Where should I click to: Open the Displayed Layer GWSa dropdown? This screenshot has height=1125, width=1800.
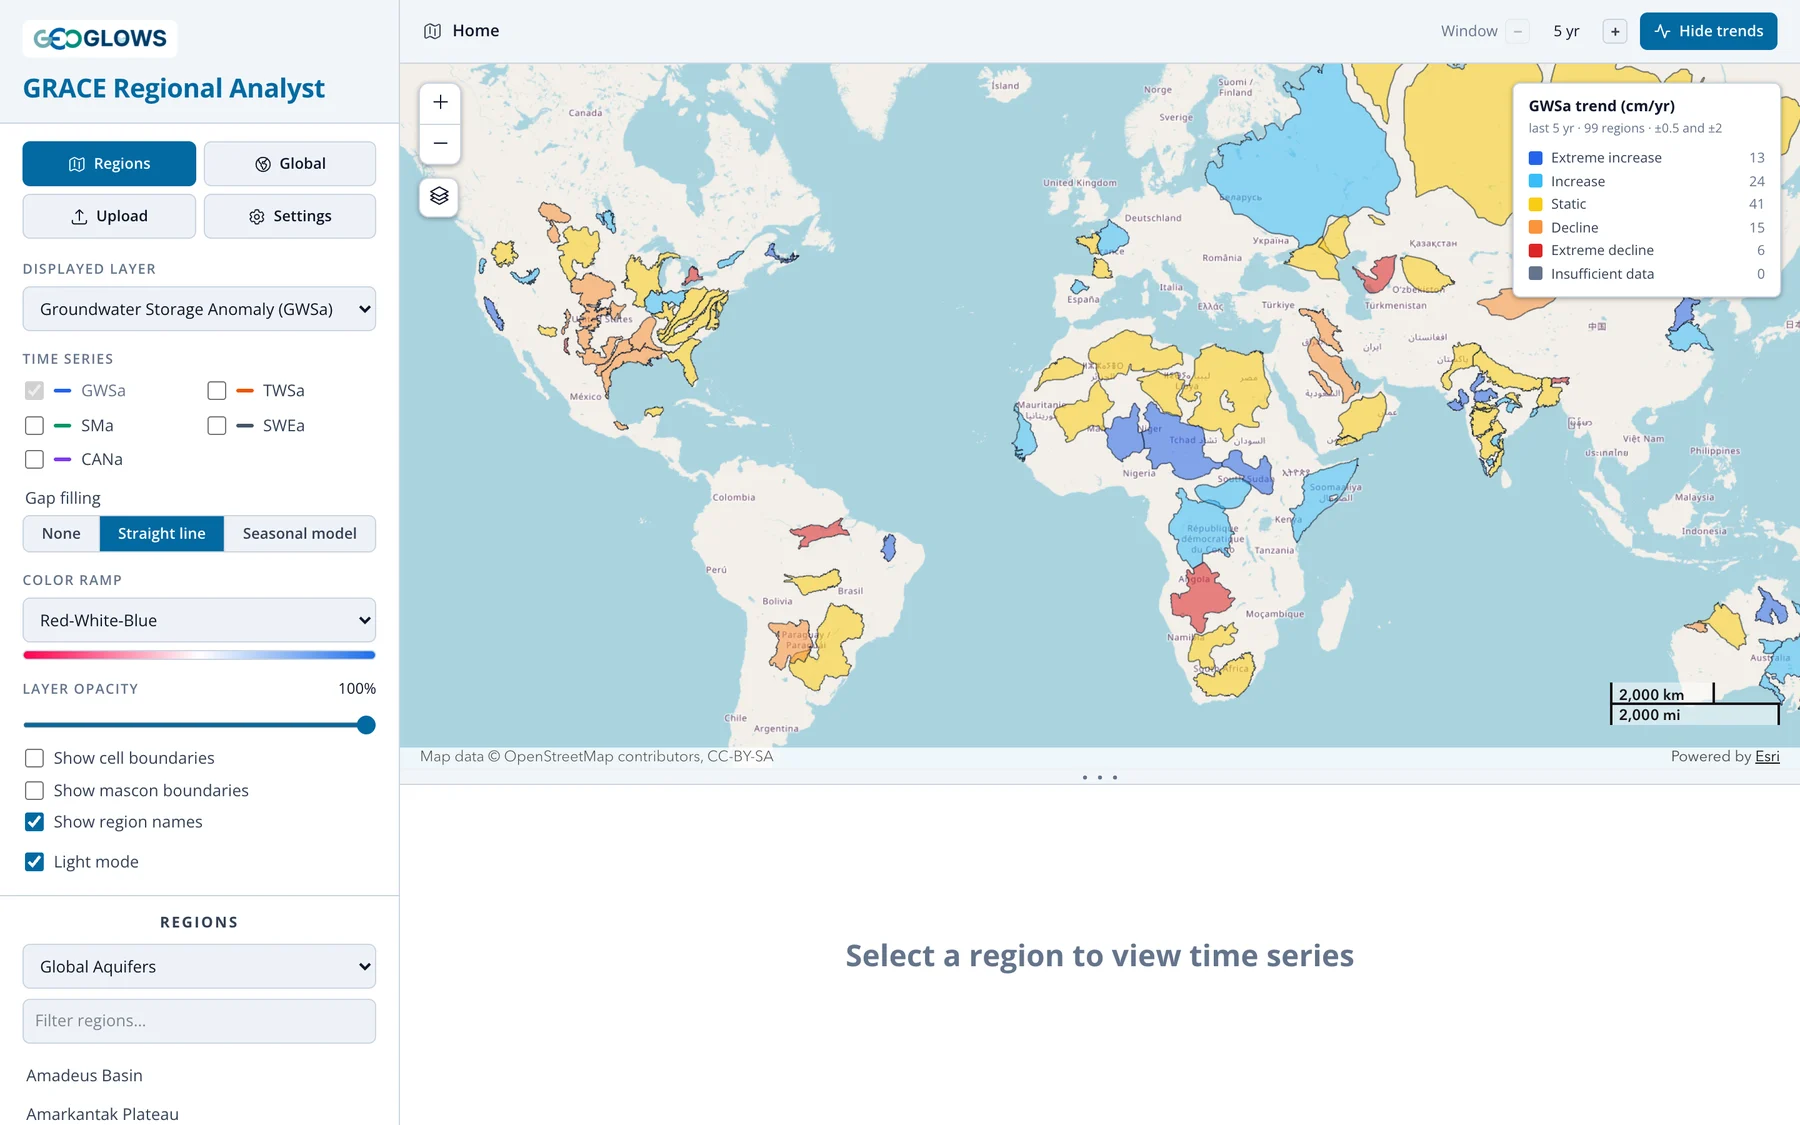tap(199, 309)
